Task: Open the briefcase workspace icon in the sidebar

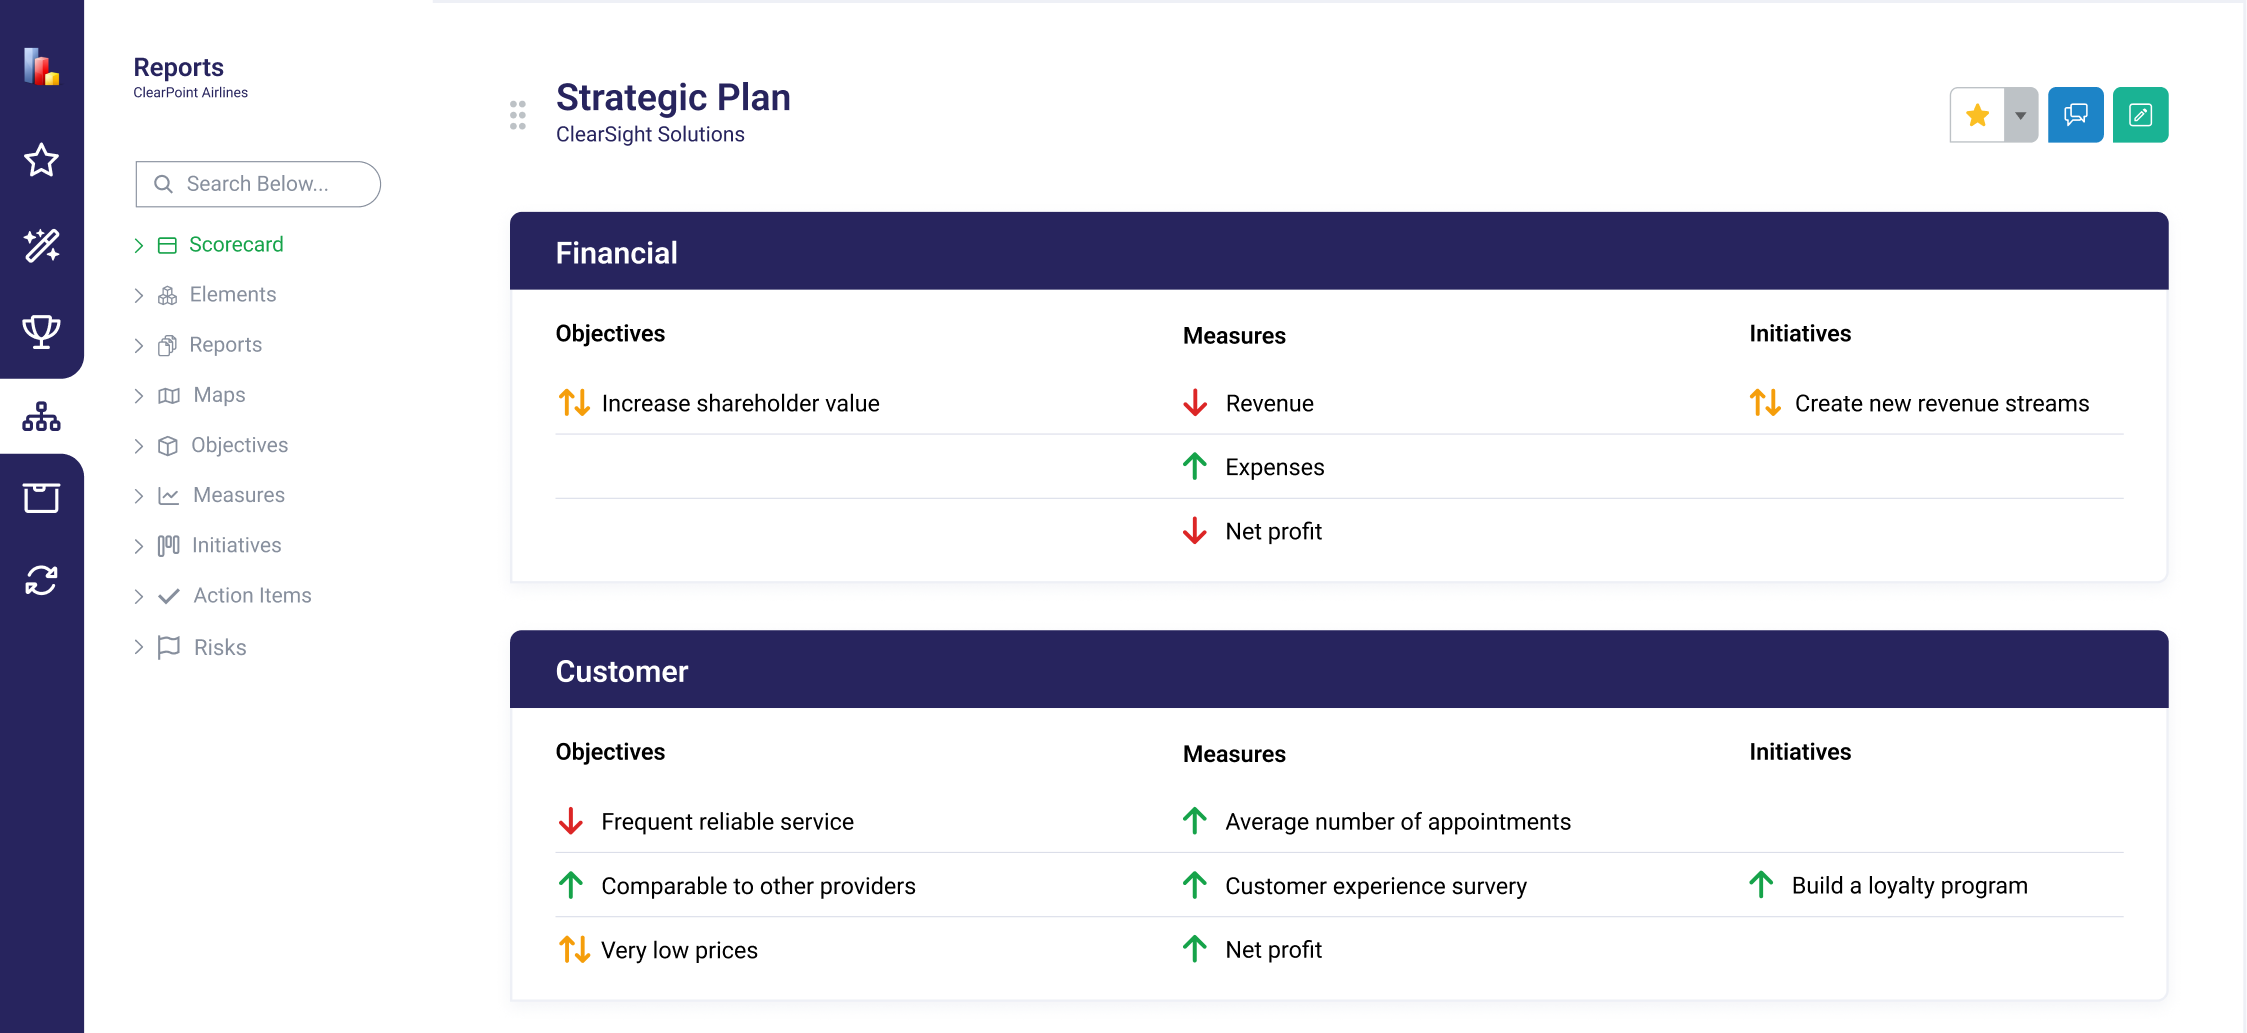Action: pos(41,497)
